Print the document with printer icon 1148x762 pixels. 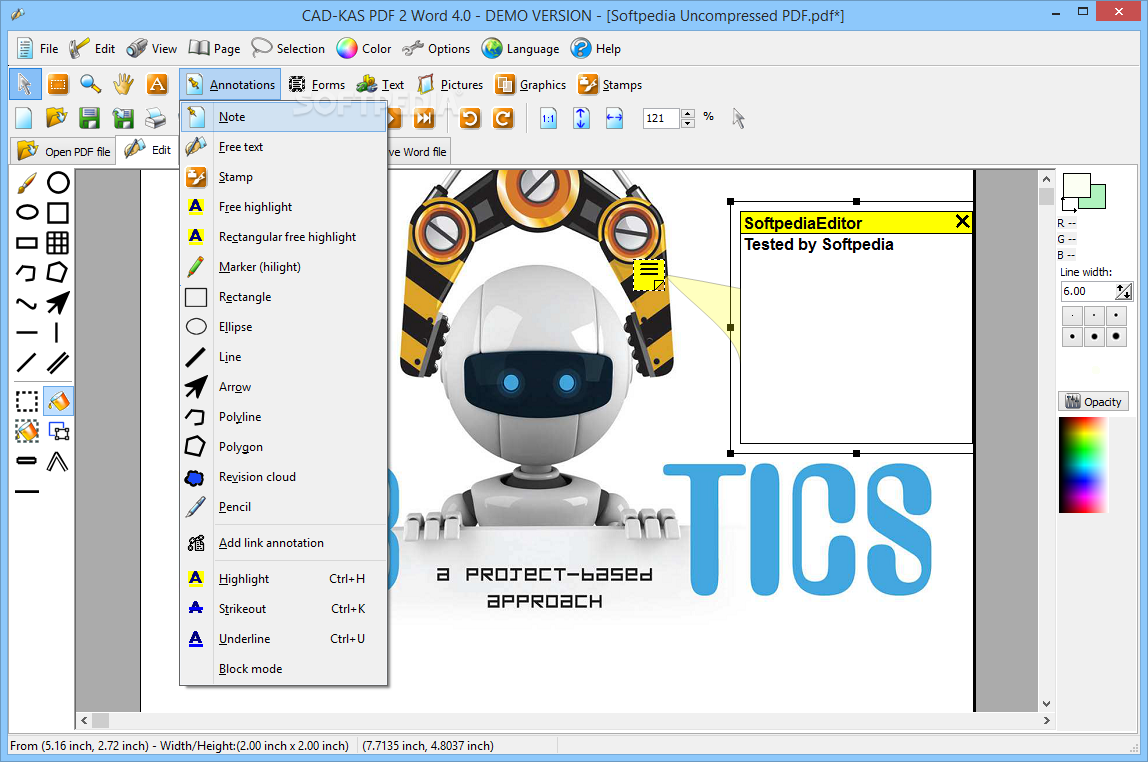click(x=155, y=118)
